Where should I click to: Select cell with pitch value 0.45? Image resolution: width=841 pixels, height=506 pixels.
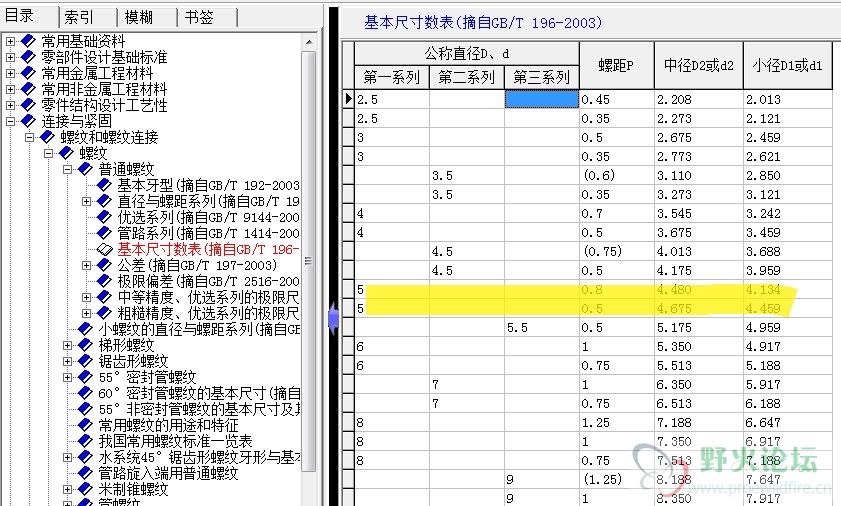[617, 99]
